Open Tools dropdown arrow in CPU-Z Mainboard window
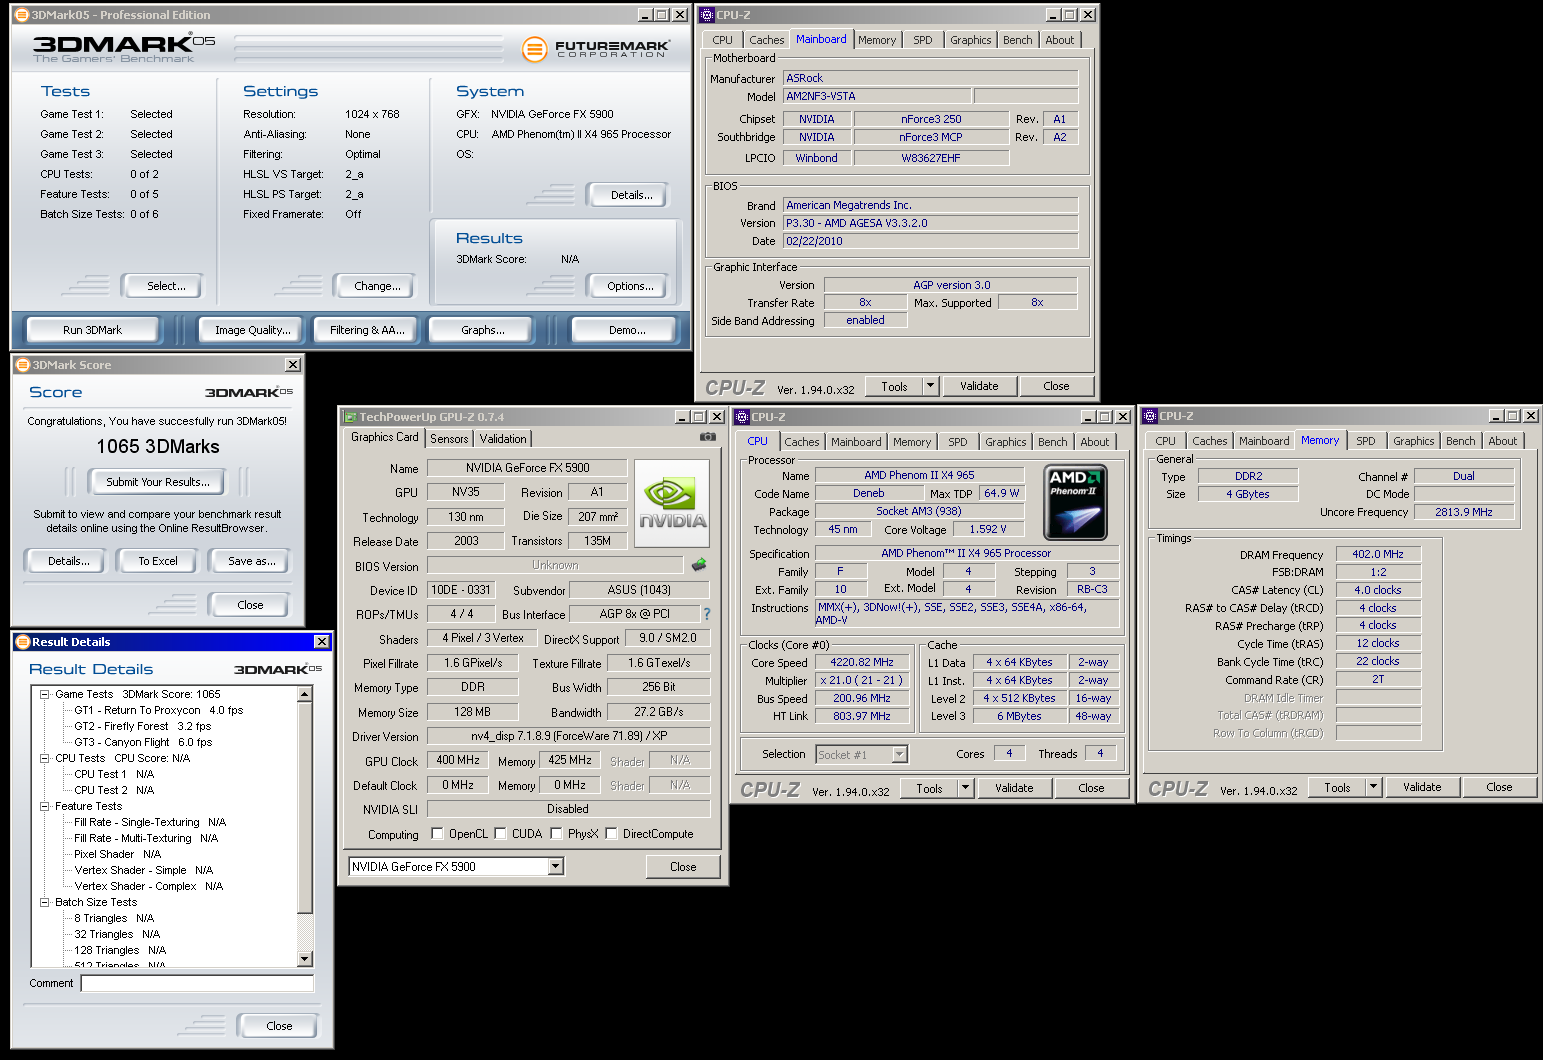This screenshot has width=1543, height=1060. pos(931,386)
